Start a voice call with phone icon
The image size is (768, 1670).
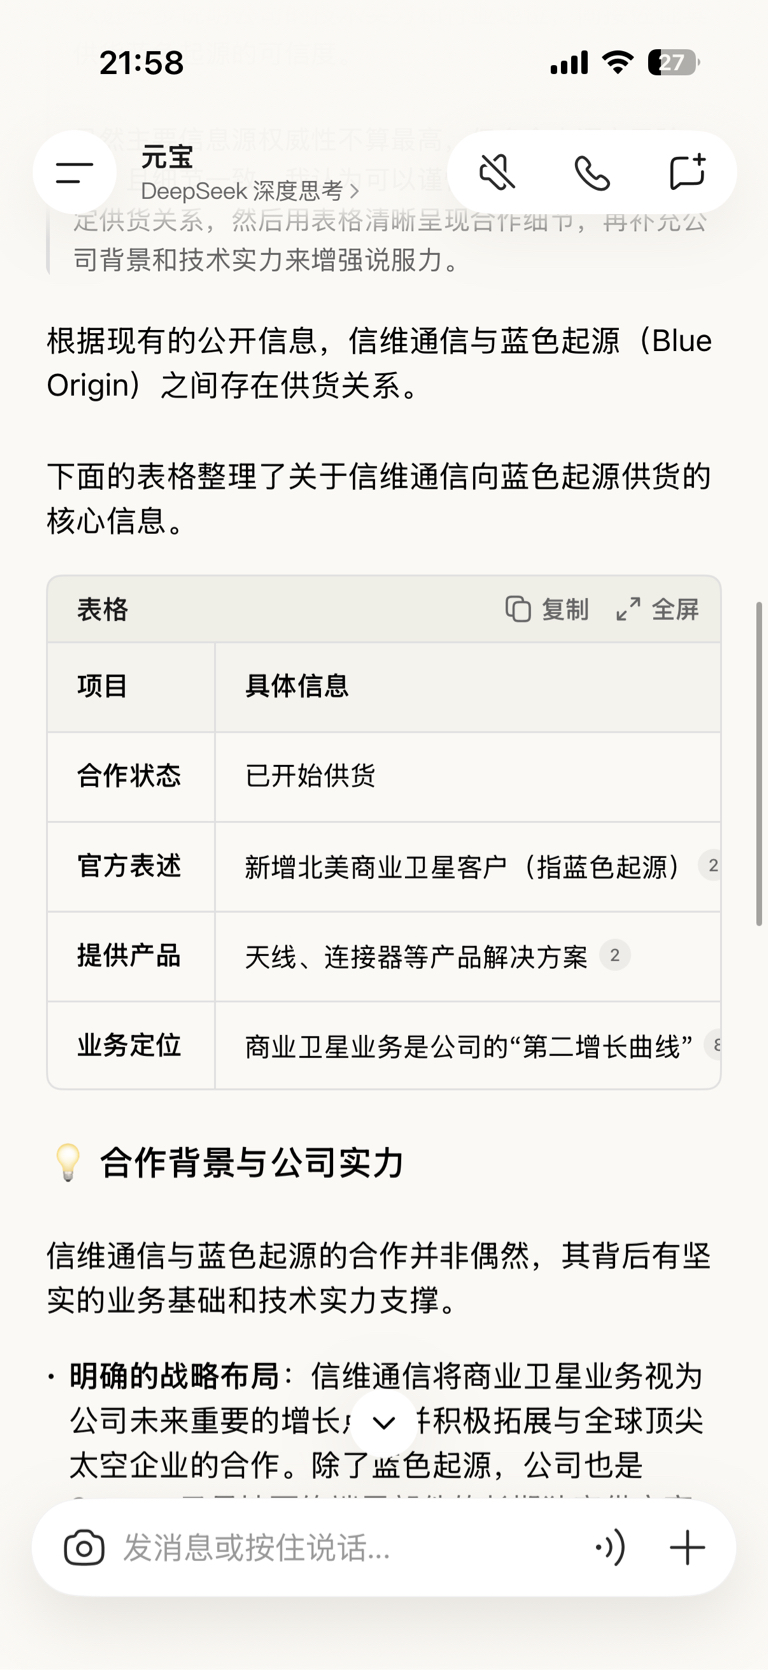(x=592, y=173)
